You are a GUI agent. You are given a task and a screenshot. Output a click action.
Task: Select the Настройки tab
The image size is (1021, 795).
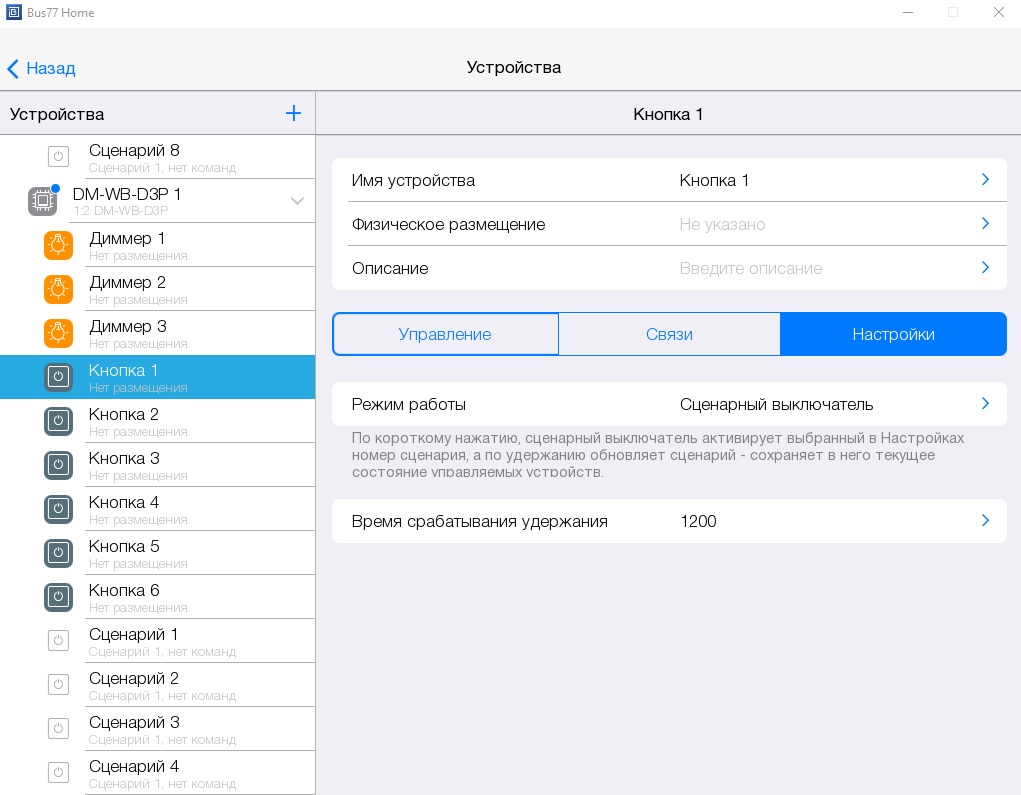pyautogui.click(x=893, y=334)
